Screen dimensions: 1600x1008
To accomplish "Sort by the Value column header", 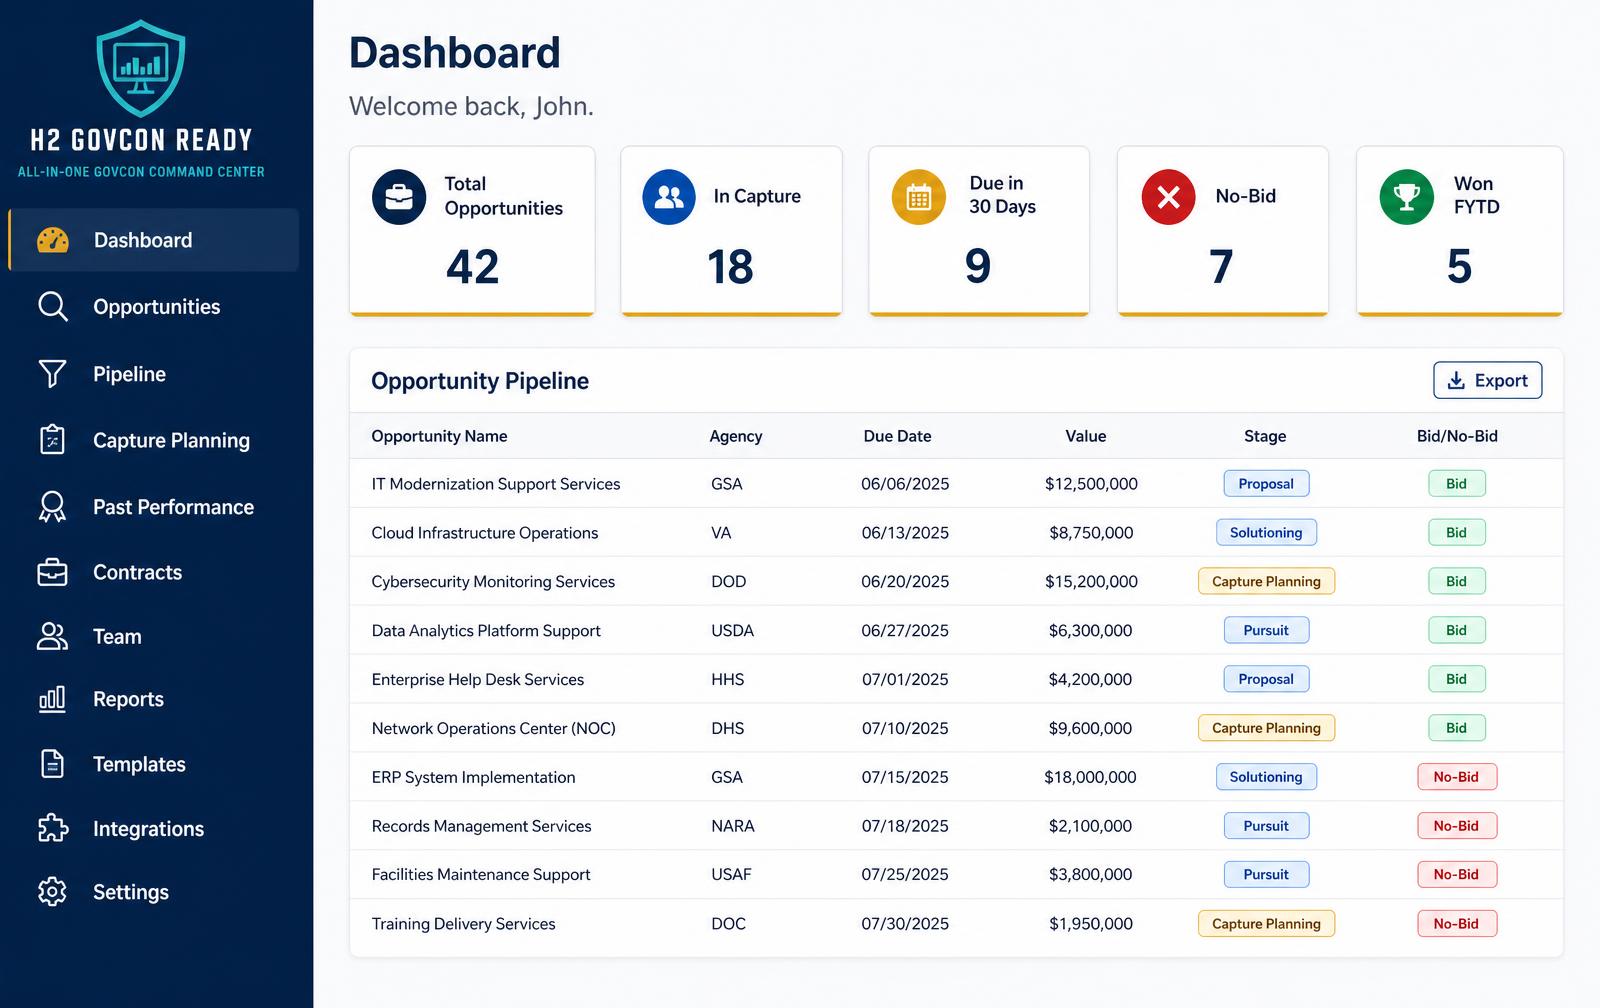I will click(1085, 436).
